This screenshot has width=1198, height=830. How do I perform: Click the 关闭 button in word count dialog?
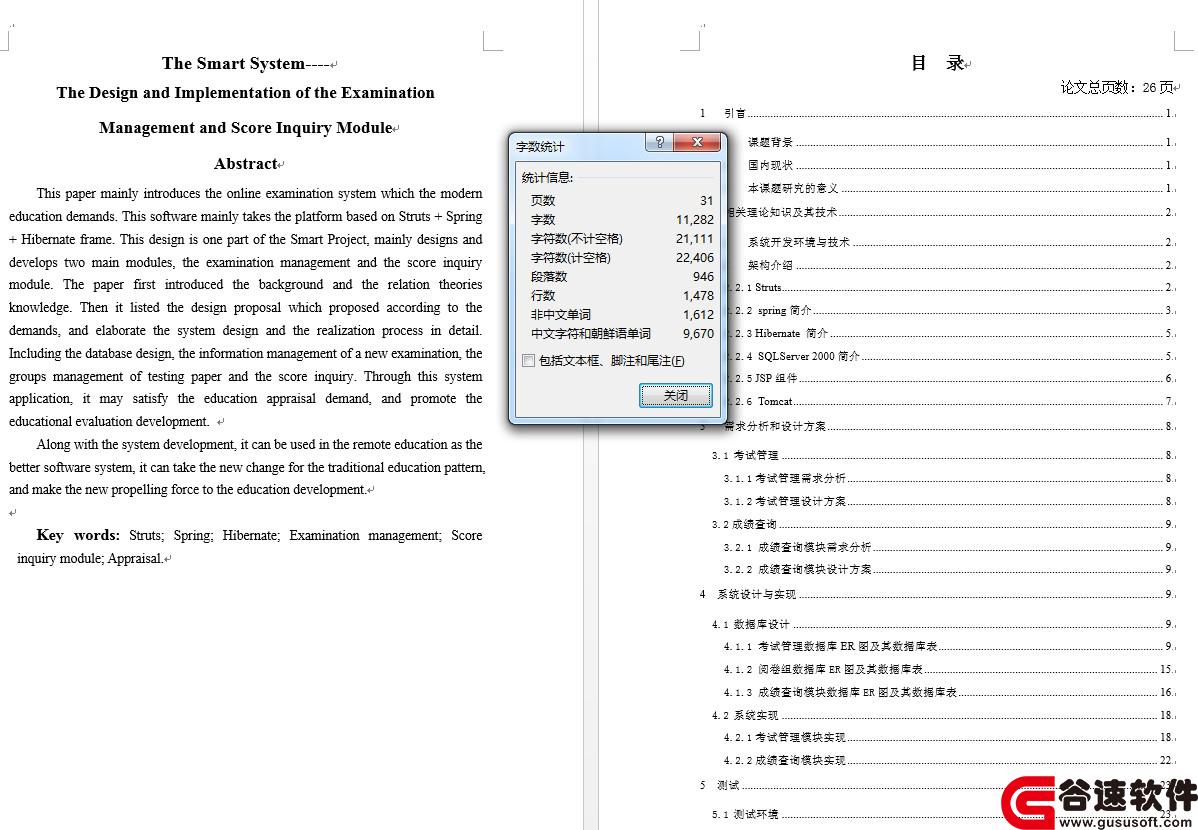[675, 395]
